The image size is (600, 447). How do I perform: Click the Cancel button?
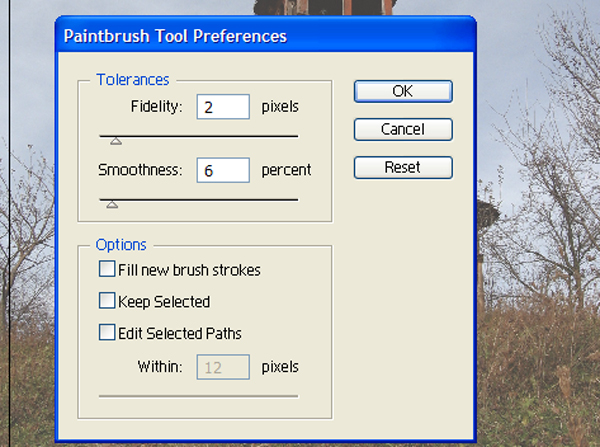pyautogui.click(x=403, y=129)
